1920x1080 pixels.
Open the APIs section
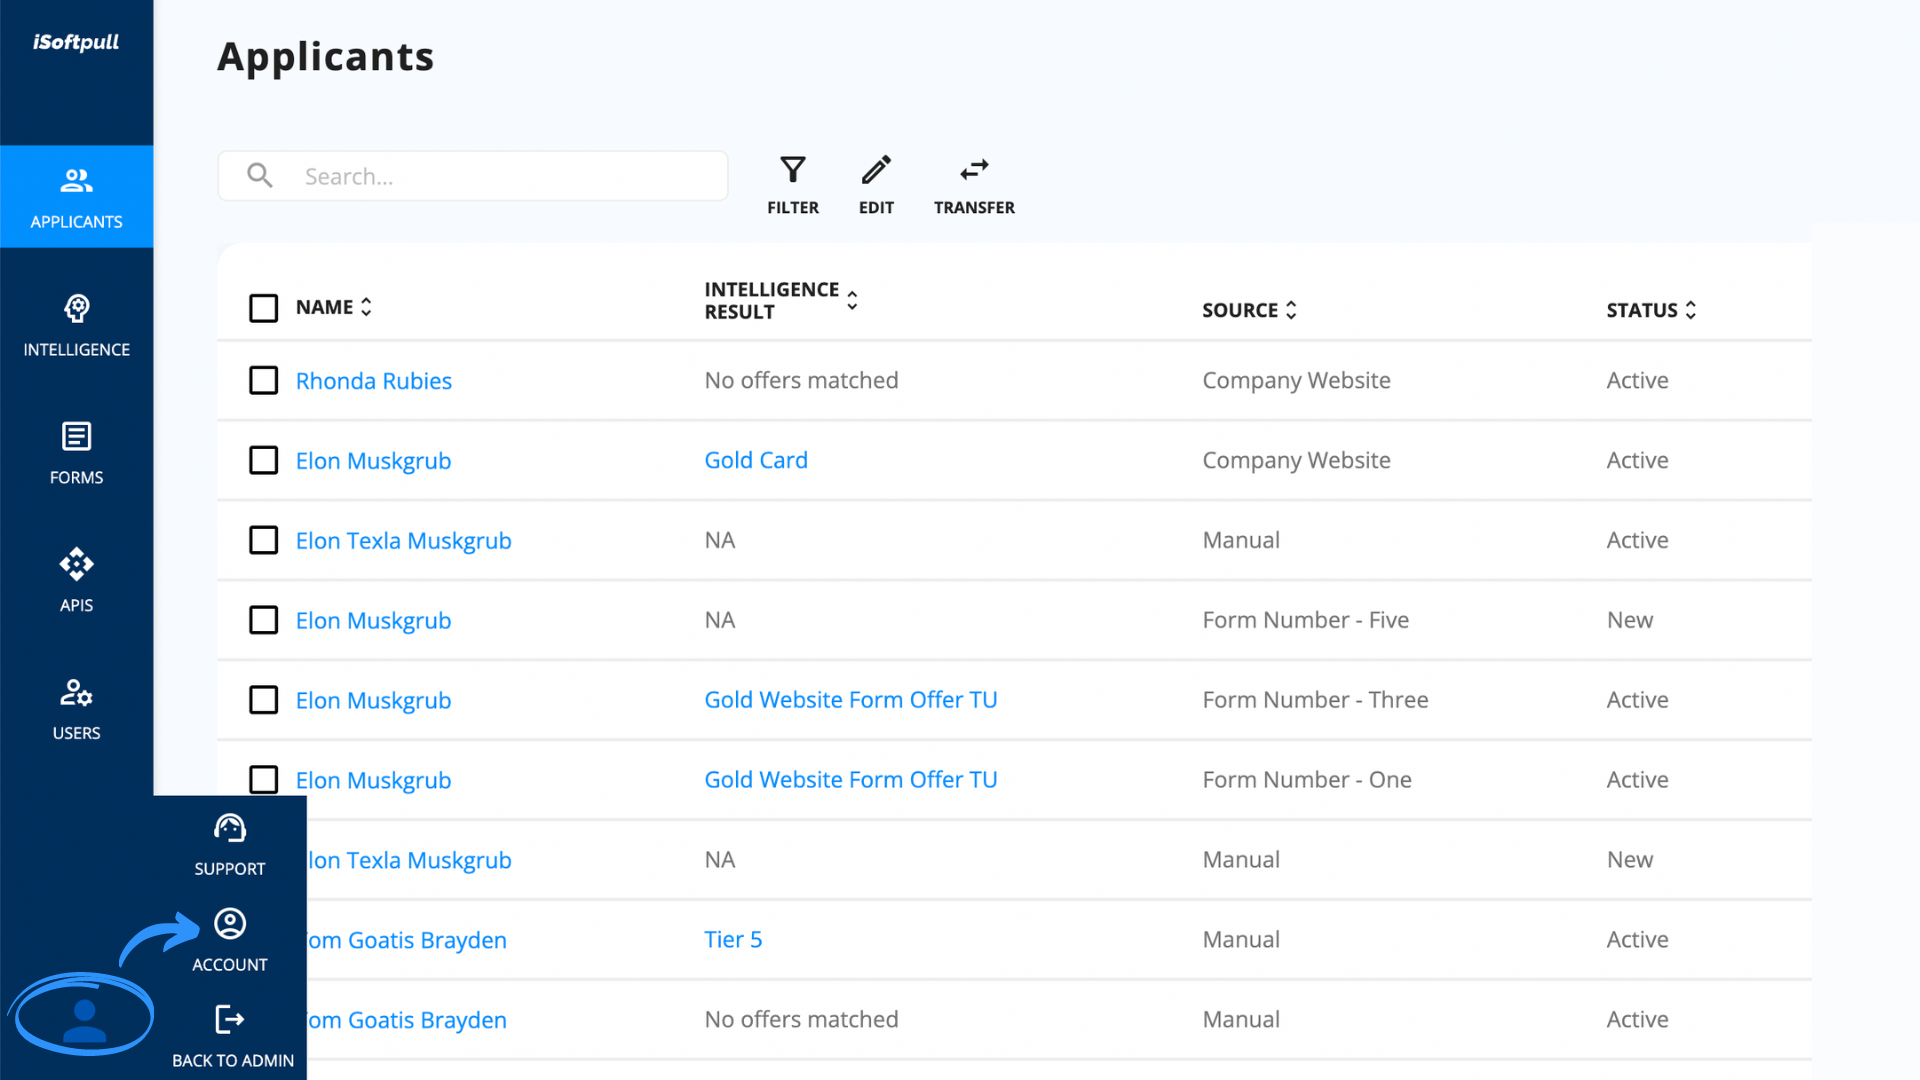point(76,581)
